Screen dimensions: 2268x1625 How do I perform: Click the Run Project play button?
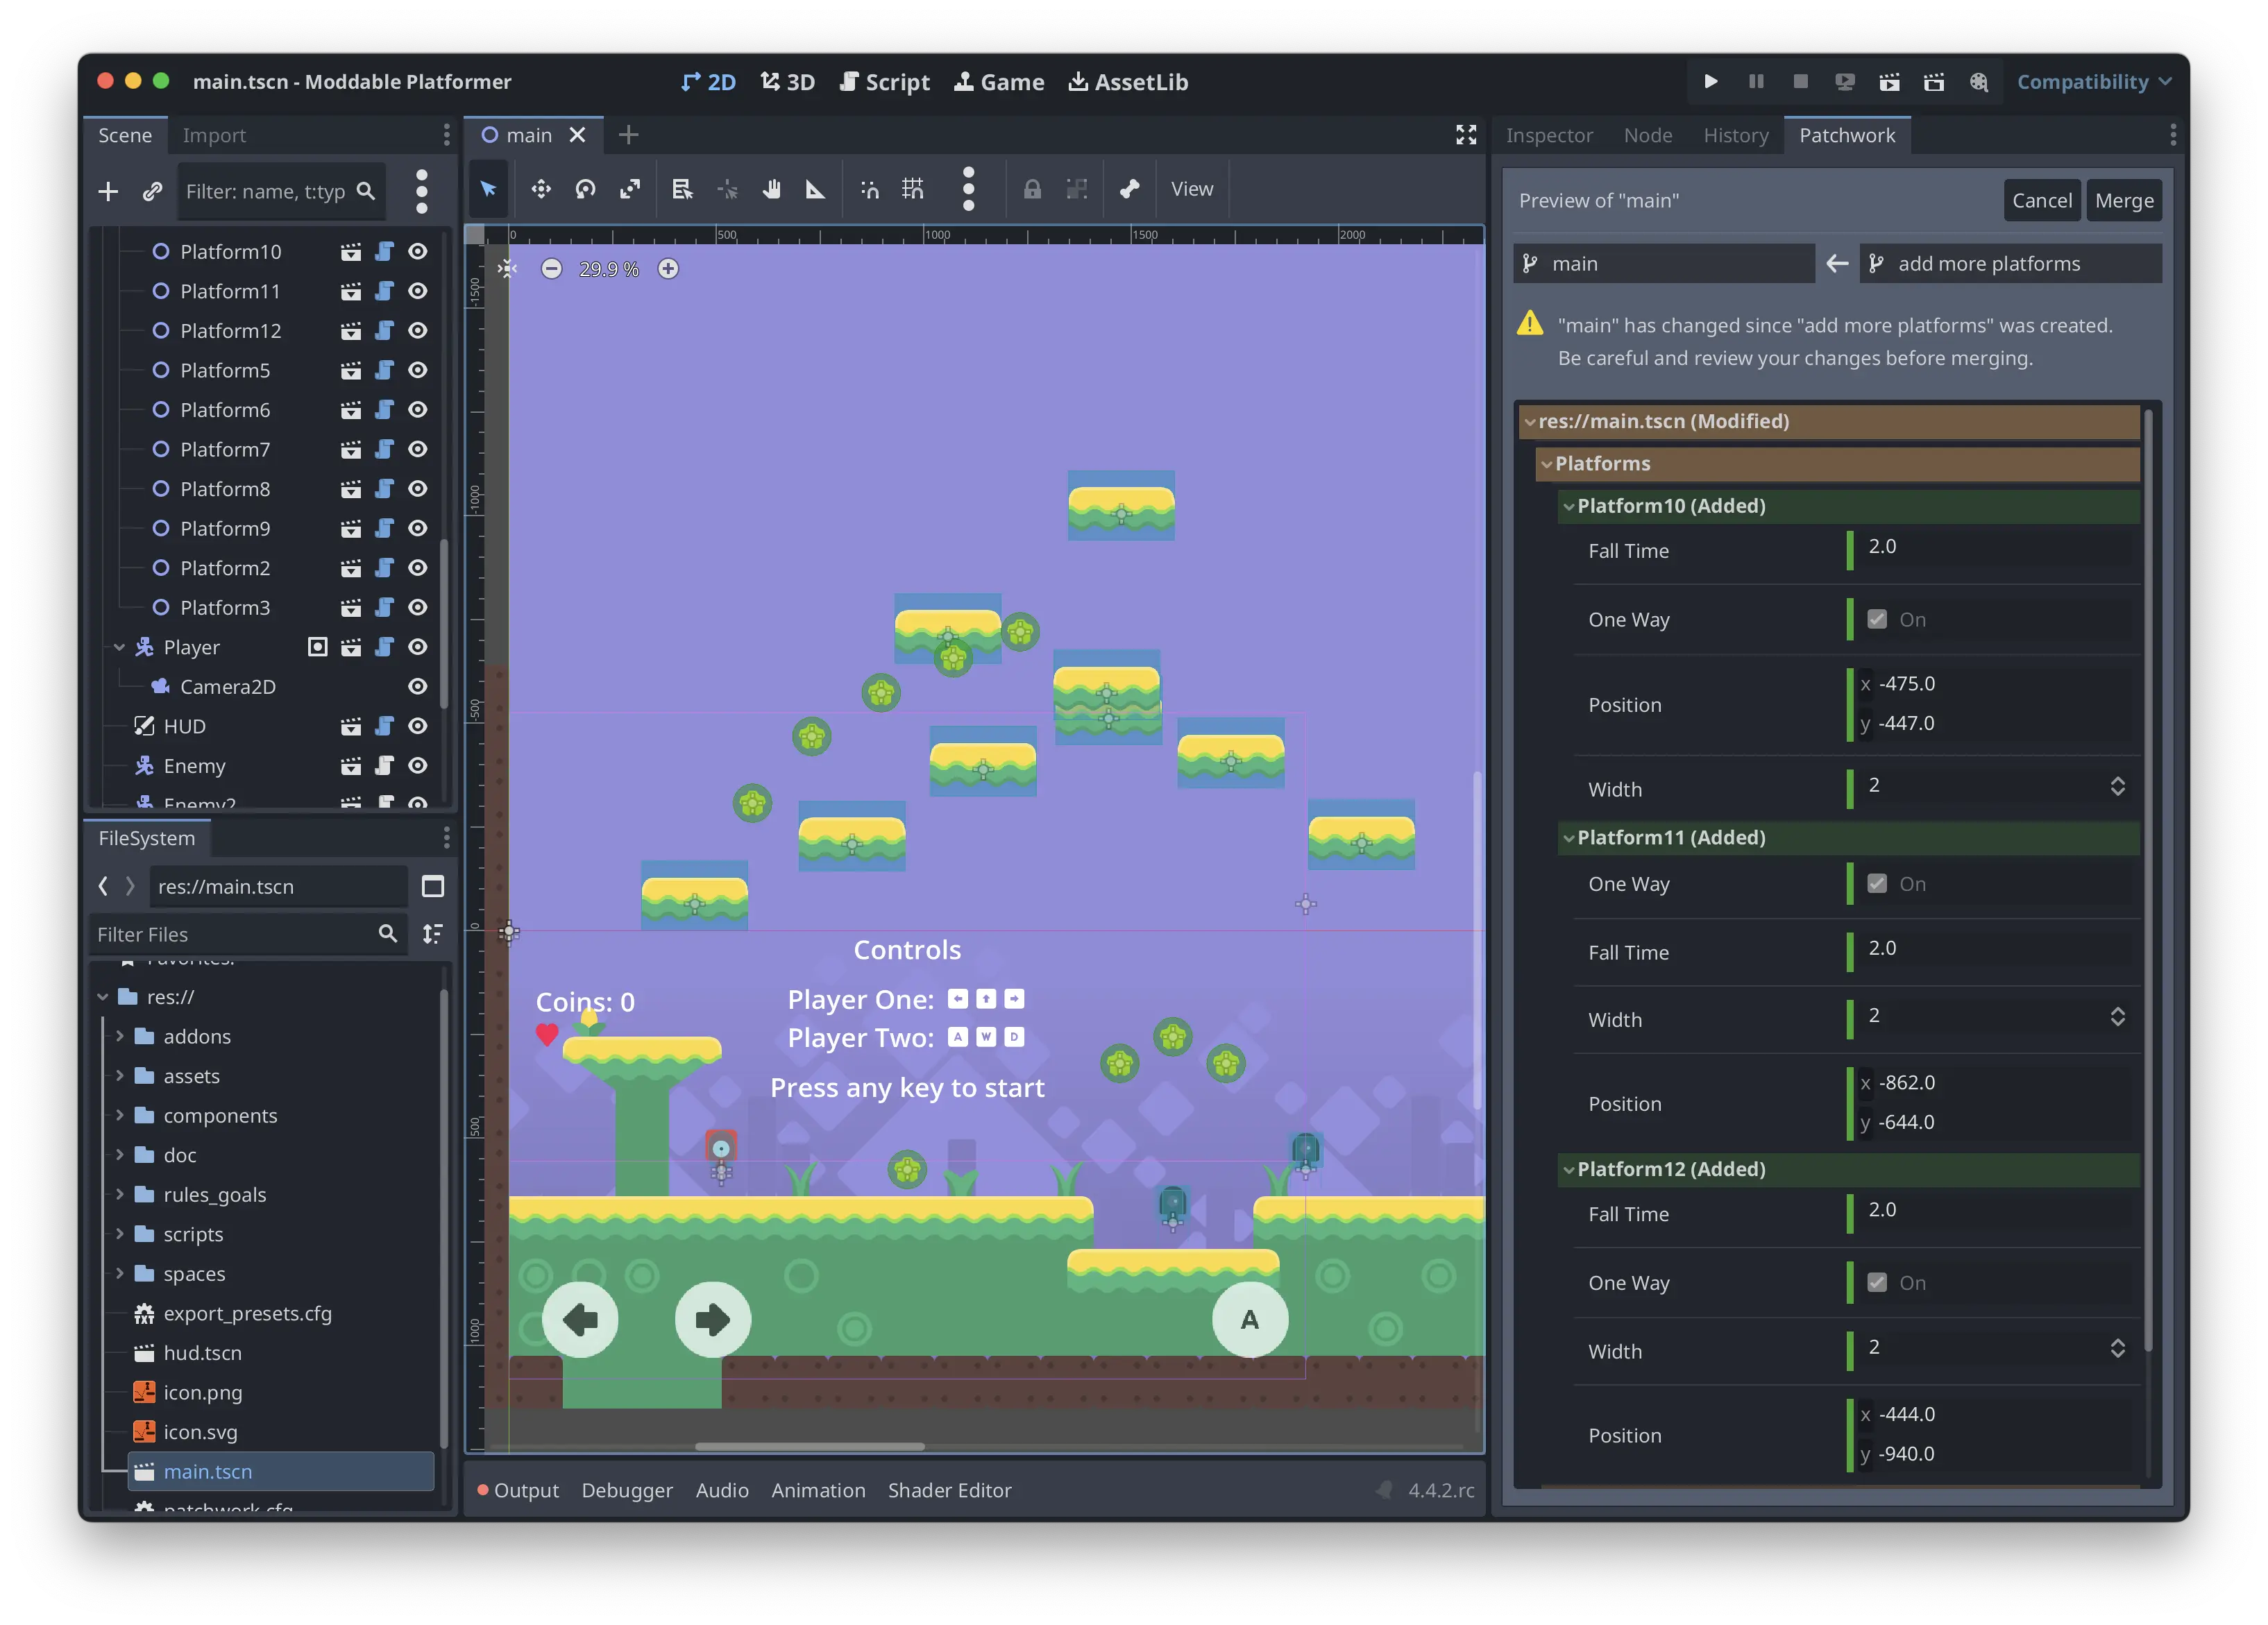point(1711,82)
